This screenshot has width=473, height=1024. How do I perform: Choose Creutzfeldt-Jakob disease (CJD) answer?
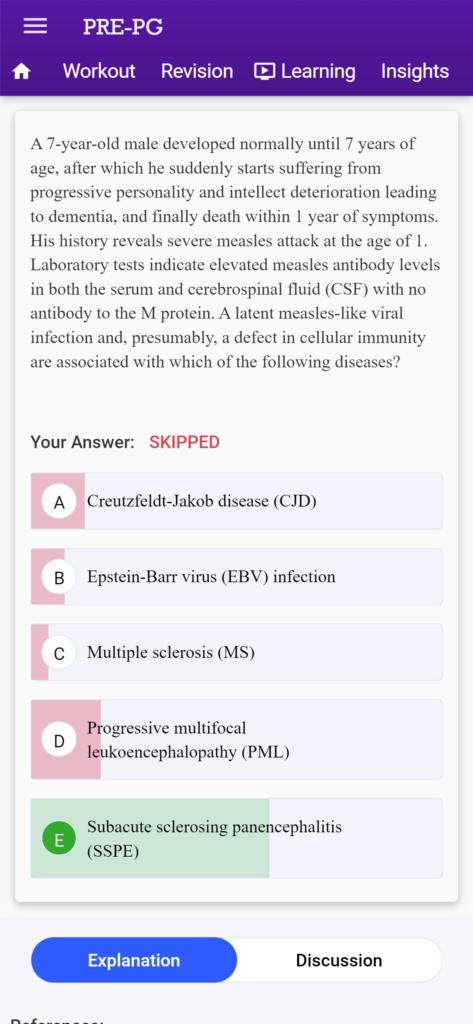236,501
